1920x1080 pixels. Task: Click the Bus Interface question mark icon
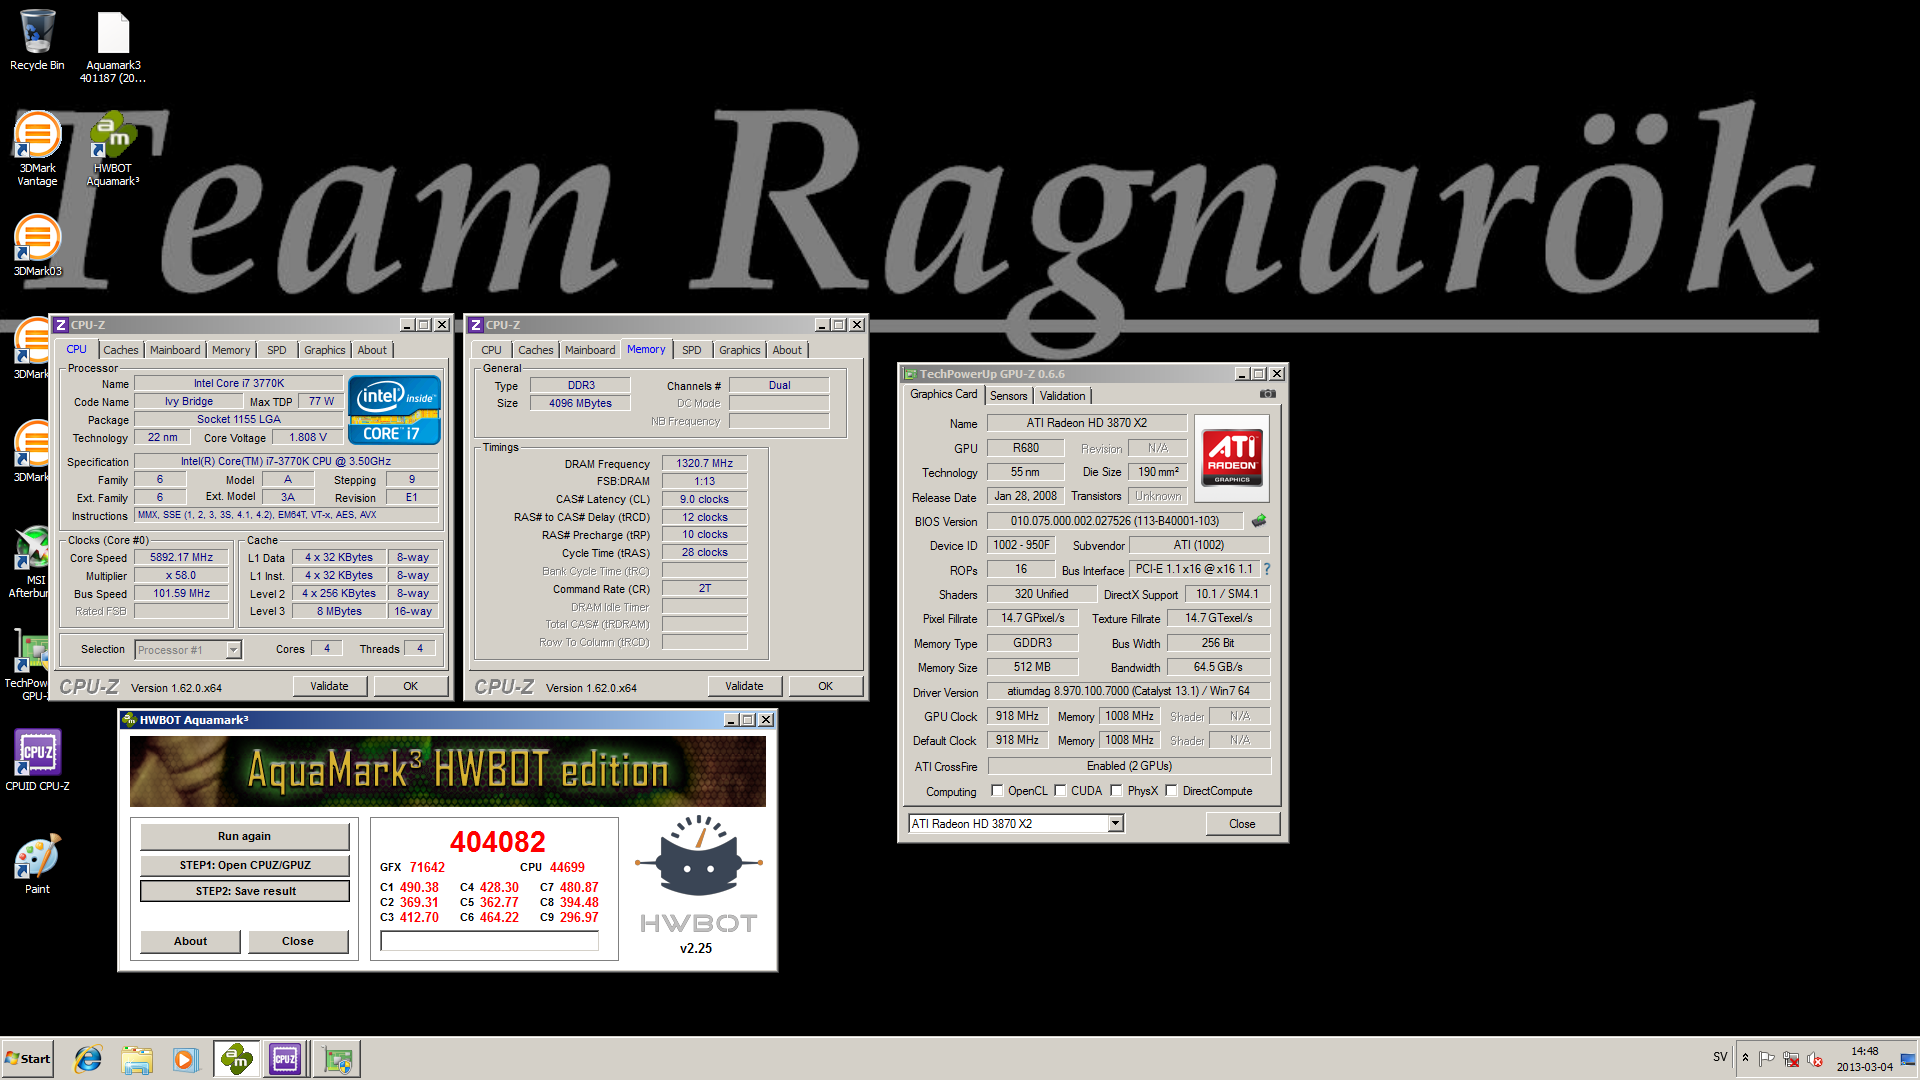(1267, 569)
